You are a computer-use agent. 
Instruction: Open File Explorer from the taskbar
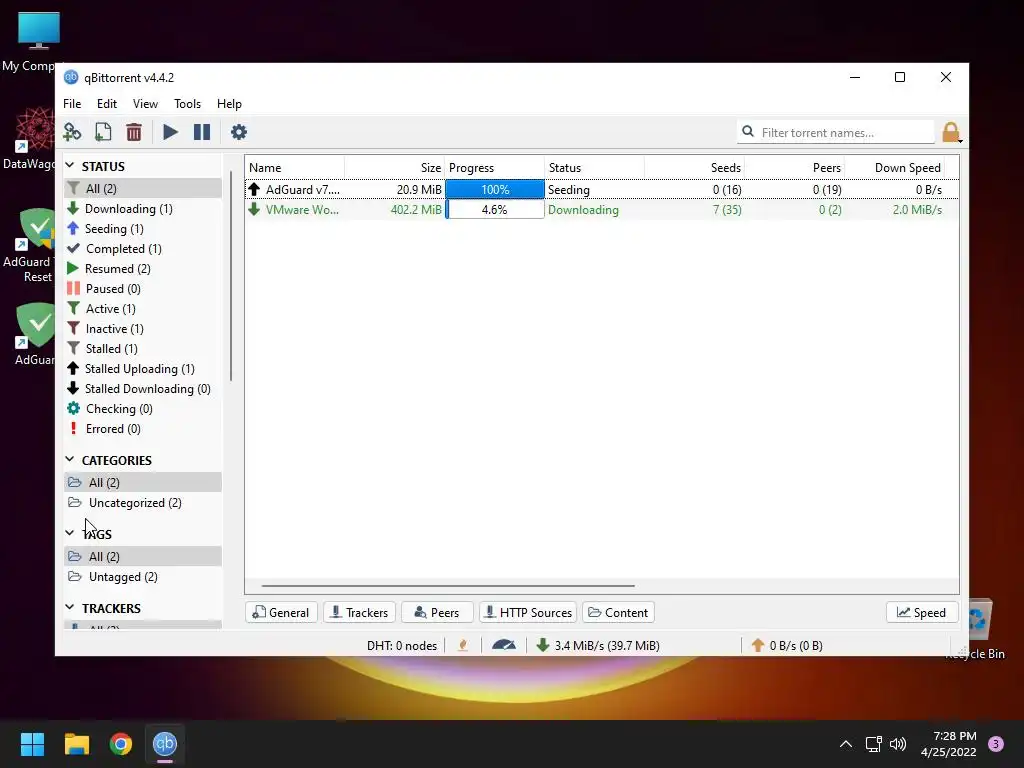click(x=76, y=744)
